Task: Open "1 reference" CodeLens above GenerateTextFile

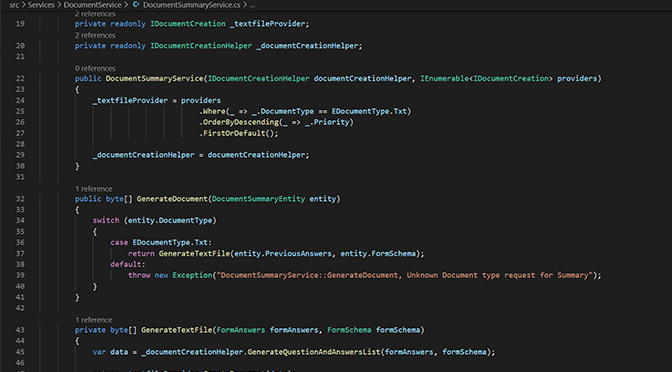Action: (x=93, y=320)
